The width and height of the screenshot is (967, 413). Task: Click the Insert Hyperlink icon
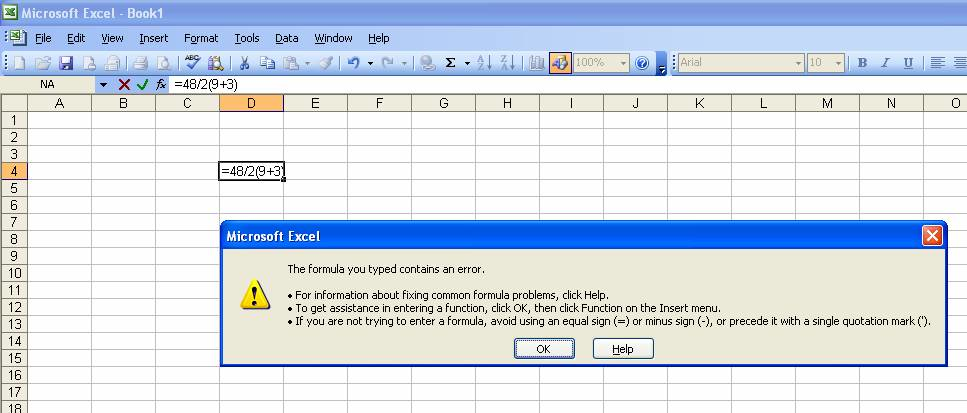pos(427,63)
